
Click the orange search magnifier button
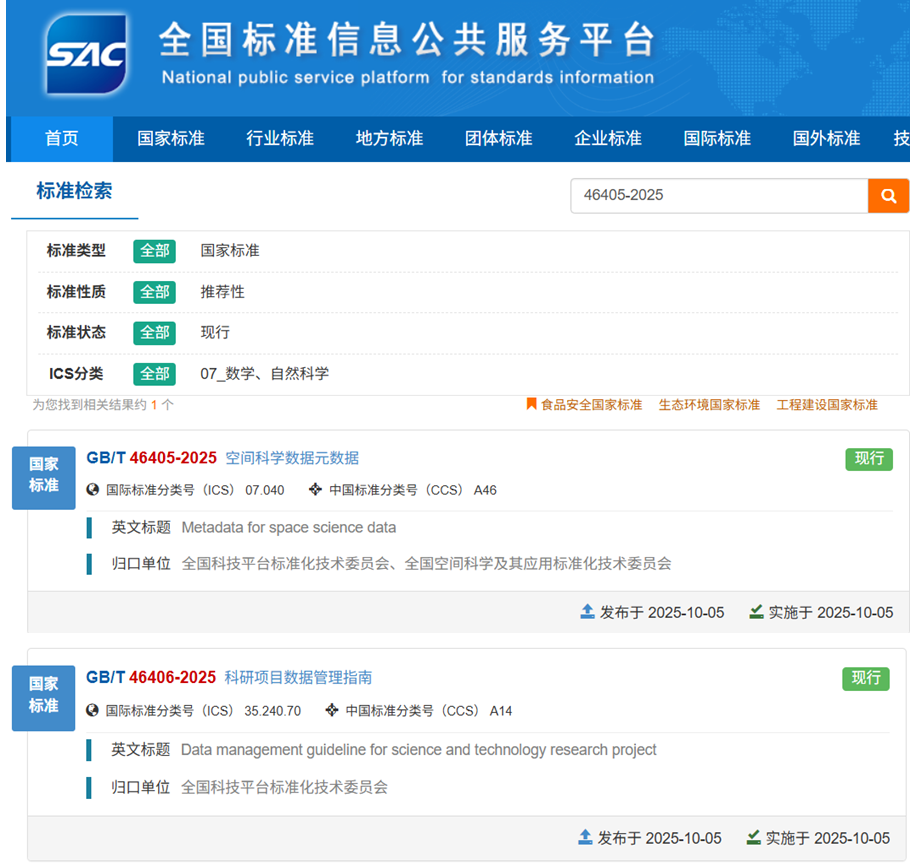pyautogui.click(x=888, y=196)
